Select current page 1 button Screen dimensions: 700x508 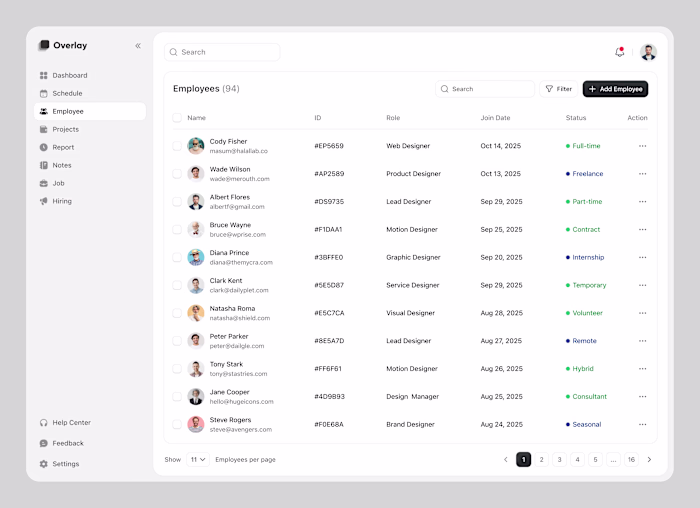pos(524,459)
